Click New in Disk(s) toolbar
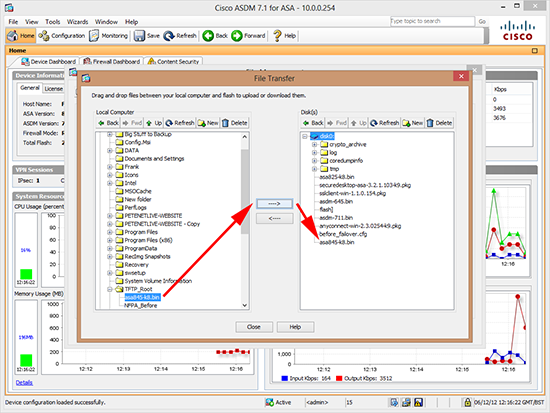 click(412, 123)
